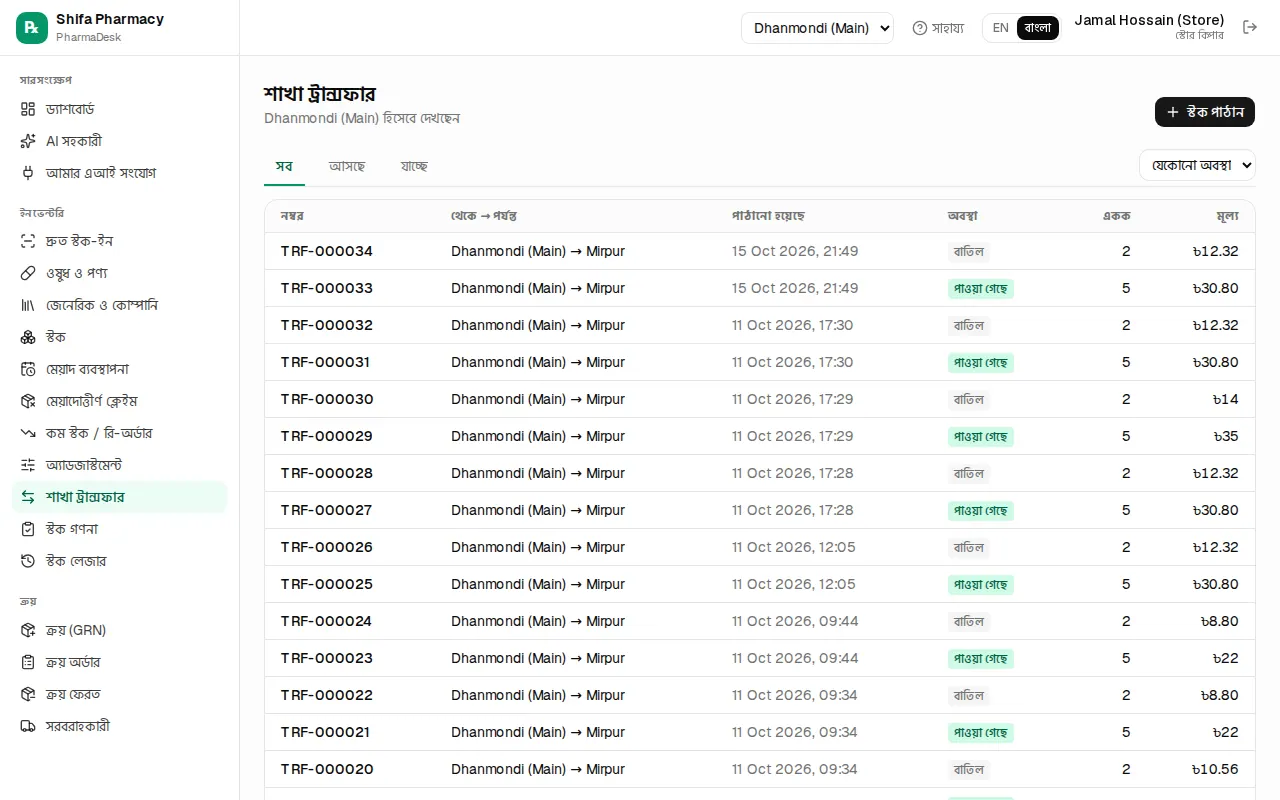Viewport: 1280px width, 800px height.
Task: Click the পাঠানো হয়েছে column header
Action: [768, 216]
